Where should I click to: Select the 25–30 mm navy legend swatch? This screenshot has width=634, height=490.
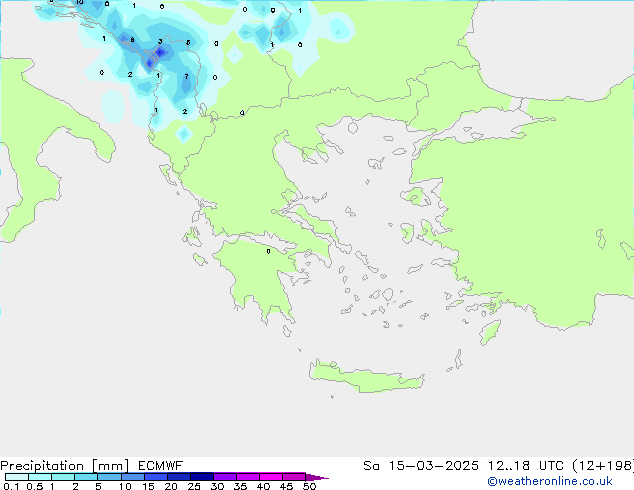[202, 477]
